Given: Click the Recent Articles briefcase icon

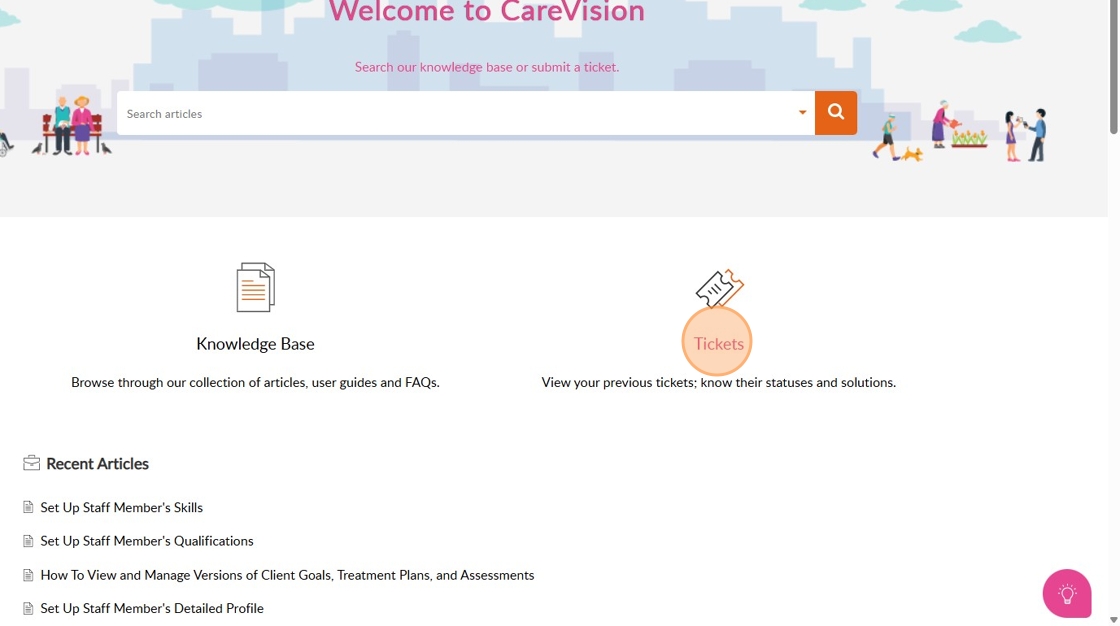Looking at the screenshot, I should (x=31, y=463).
